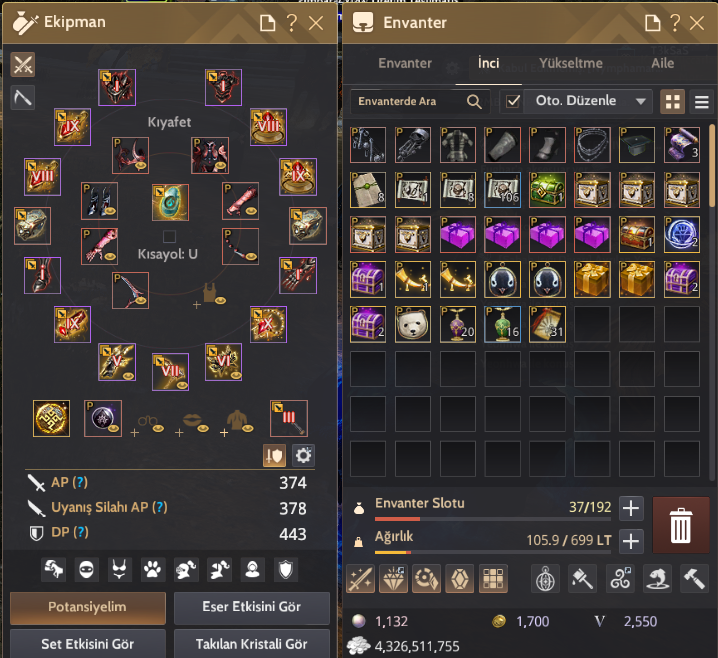Expand weight limit with plus button
The width and height of the screenshot is (718, 658).
(x=631, y=541)
